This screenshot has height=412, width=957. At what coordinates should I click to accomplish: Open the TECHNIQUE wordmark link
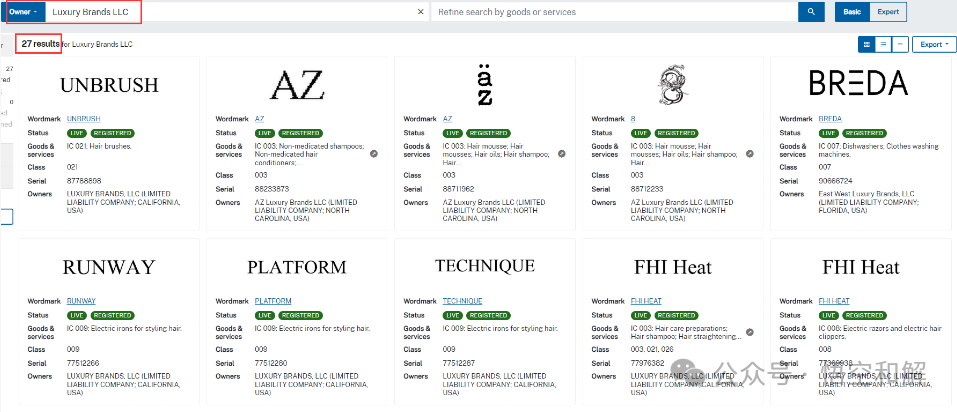click(x=462, y=301)
